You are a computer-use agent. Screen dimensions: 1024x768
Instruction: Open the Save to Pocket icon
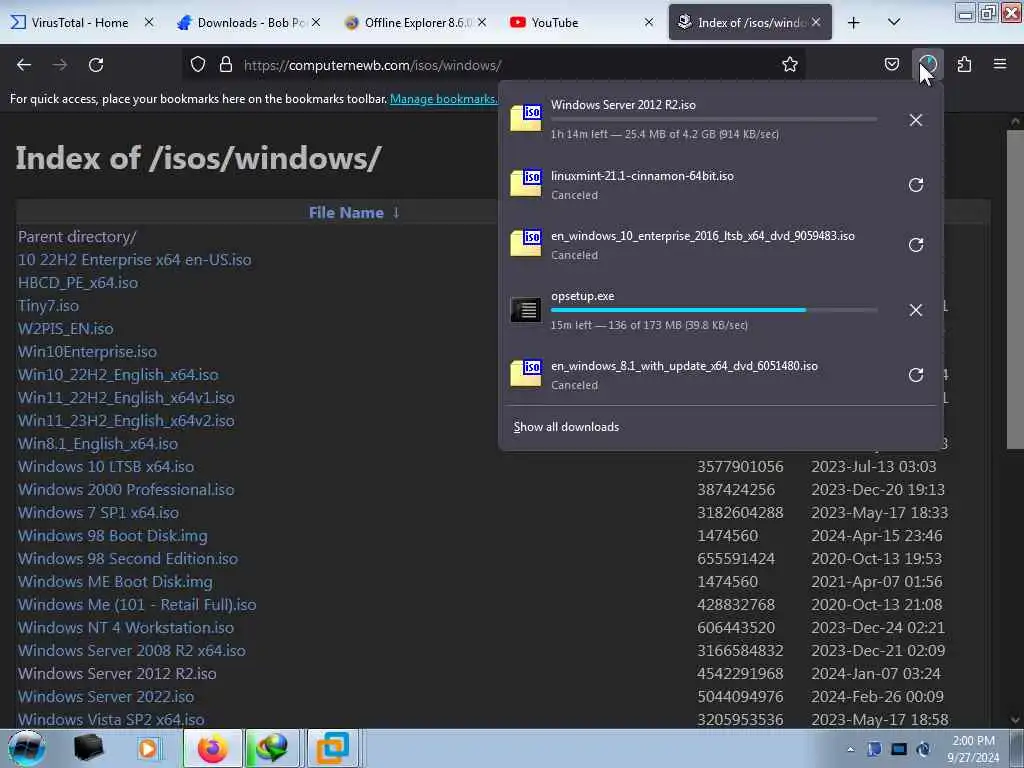point(891,65)
